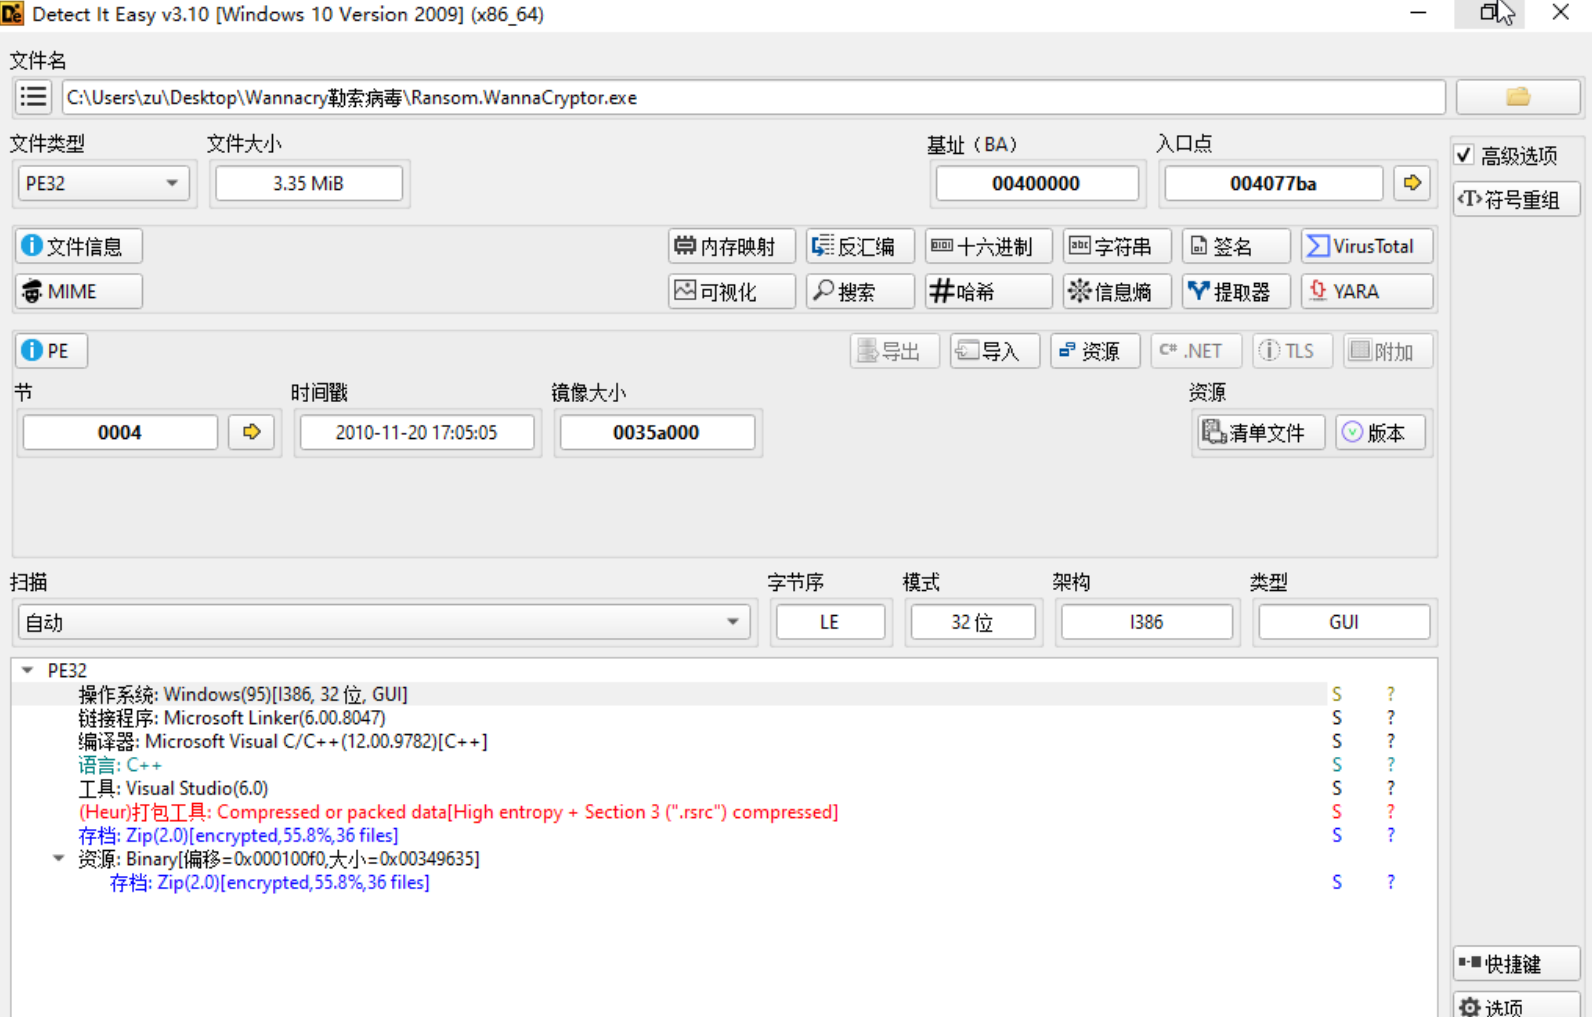Image resolution: width=1592 pixels, height=1017 pixels.
Task: Click the file path input field
Action: coord(753,97)
